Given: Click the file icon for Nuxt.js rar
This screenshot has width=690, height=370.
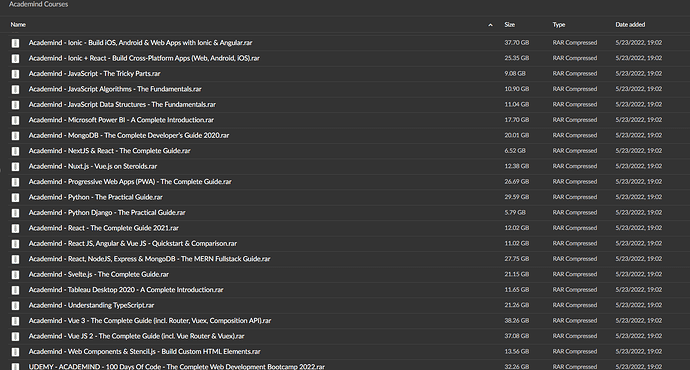Looking at the screenshot, I should pos(15,166).
